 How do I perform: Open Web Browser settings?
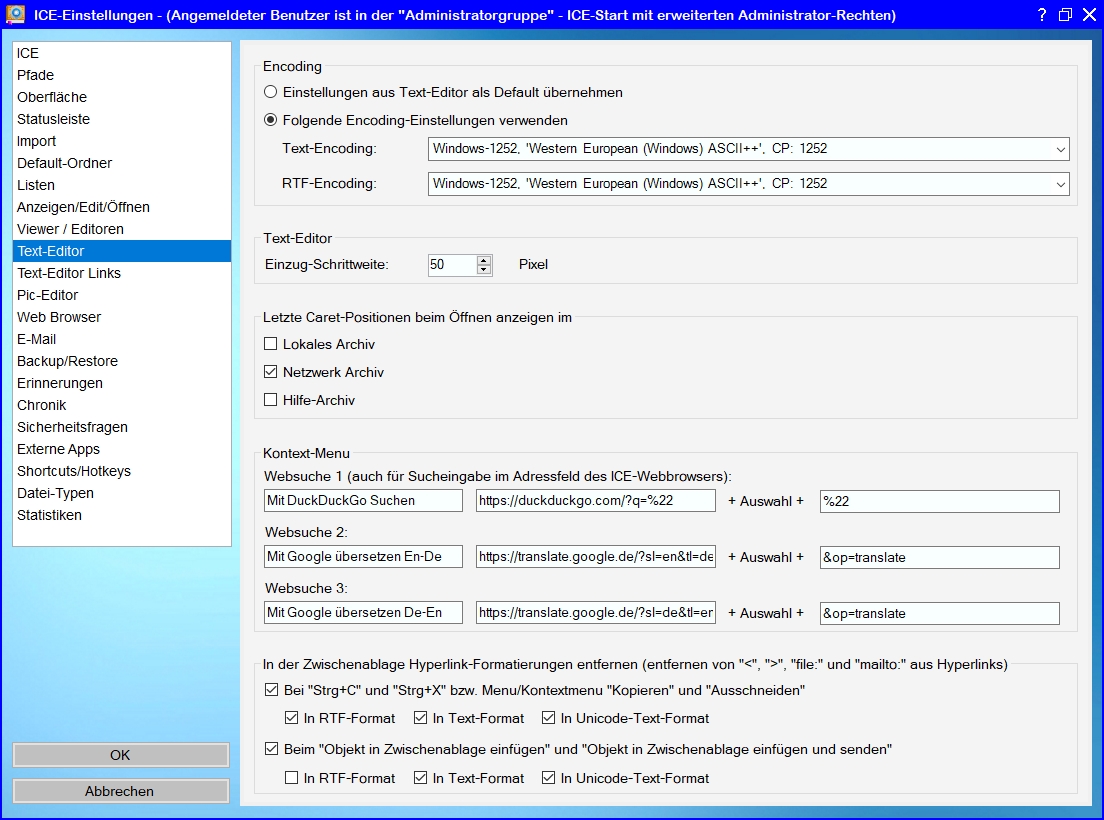pyautogui.click(x=122, y=317)
